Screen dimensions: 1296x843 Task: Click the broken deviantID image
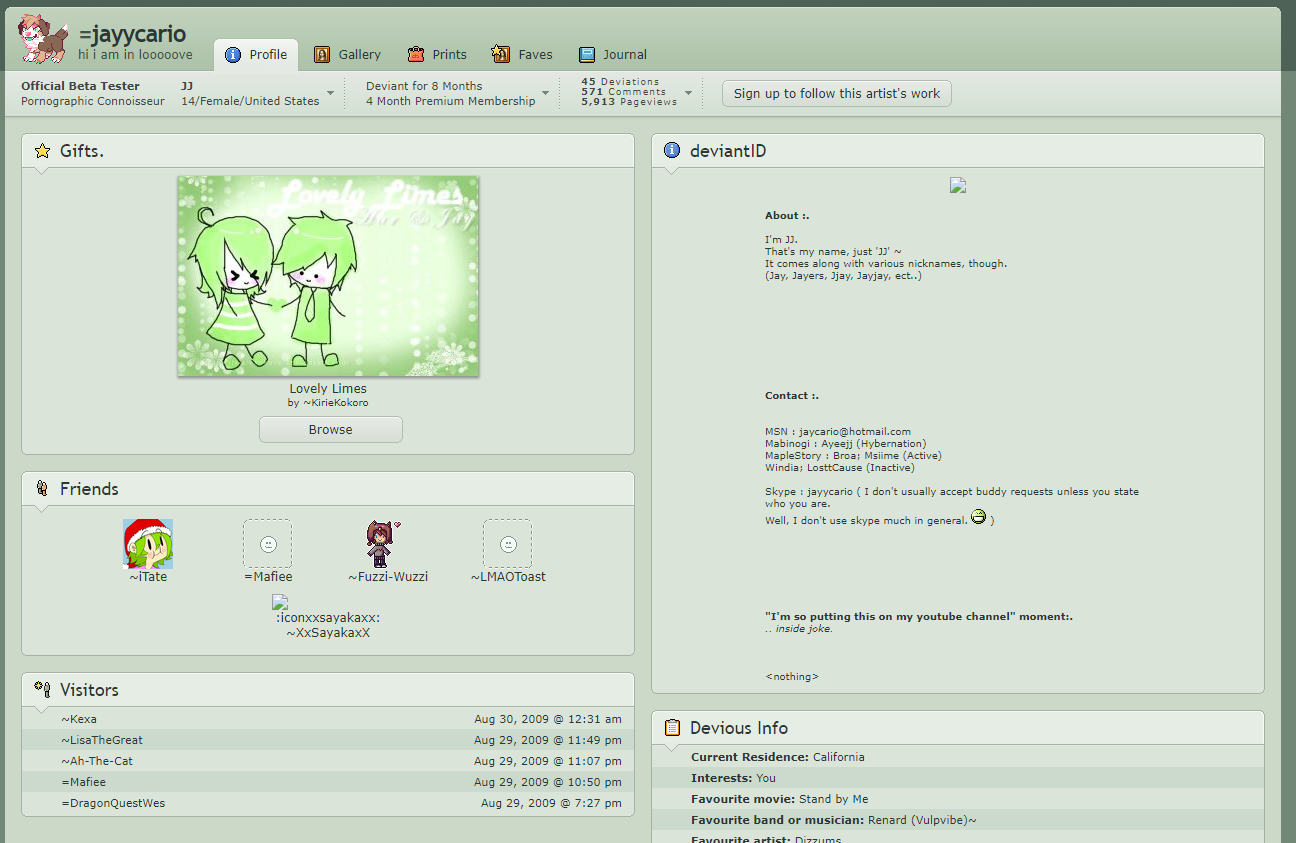pos(958,185)
